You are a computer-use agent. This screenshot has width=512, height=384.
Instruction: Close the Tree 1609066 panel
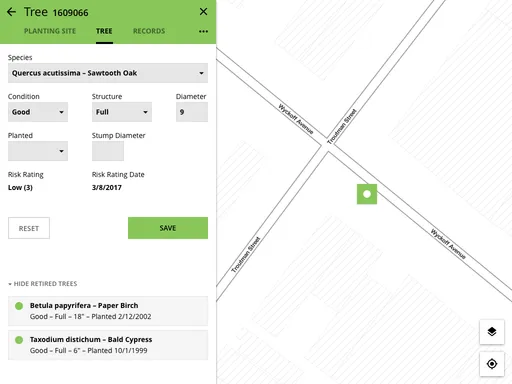coord(203,12)
